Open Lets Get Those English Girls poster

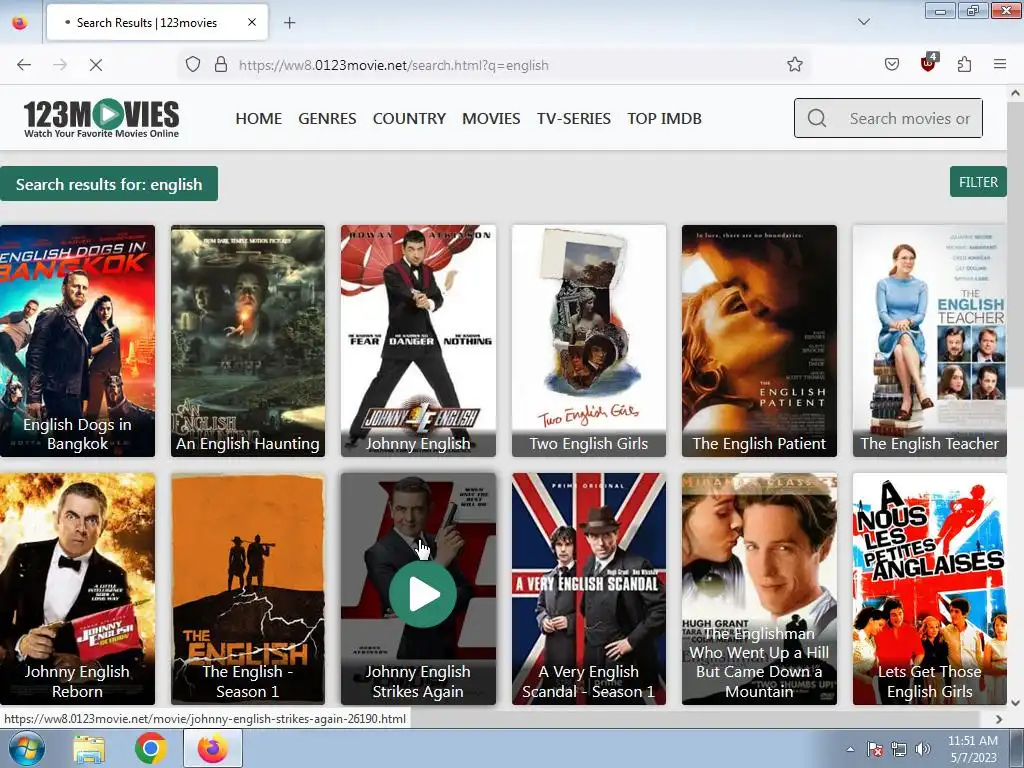pyautogui.click(x=929, y=588)
